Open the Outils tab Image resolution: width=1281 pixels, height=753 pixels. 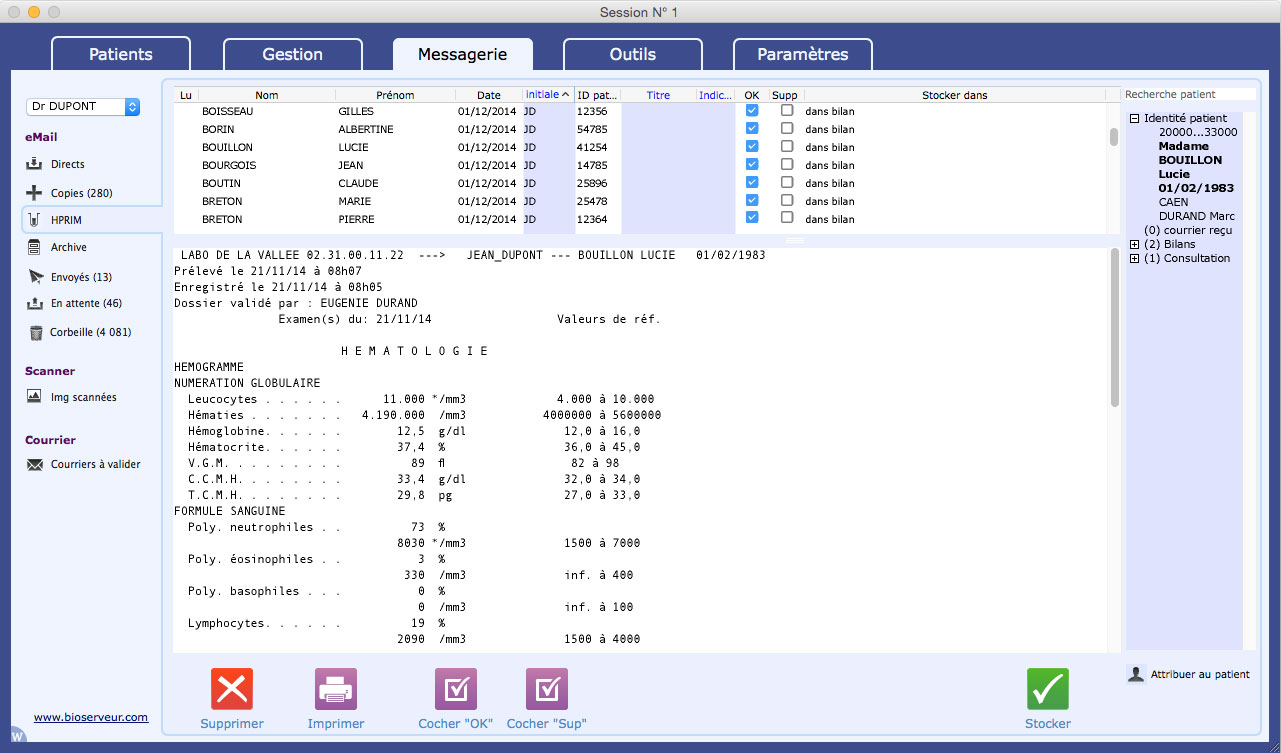[633, 54]
